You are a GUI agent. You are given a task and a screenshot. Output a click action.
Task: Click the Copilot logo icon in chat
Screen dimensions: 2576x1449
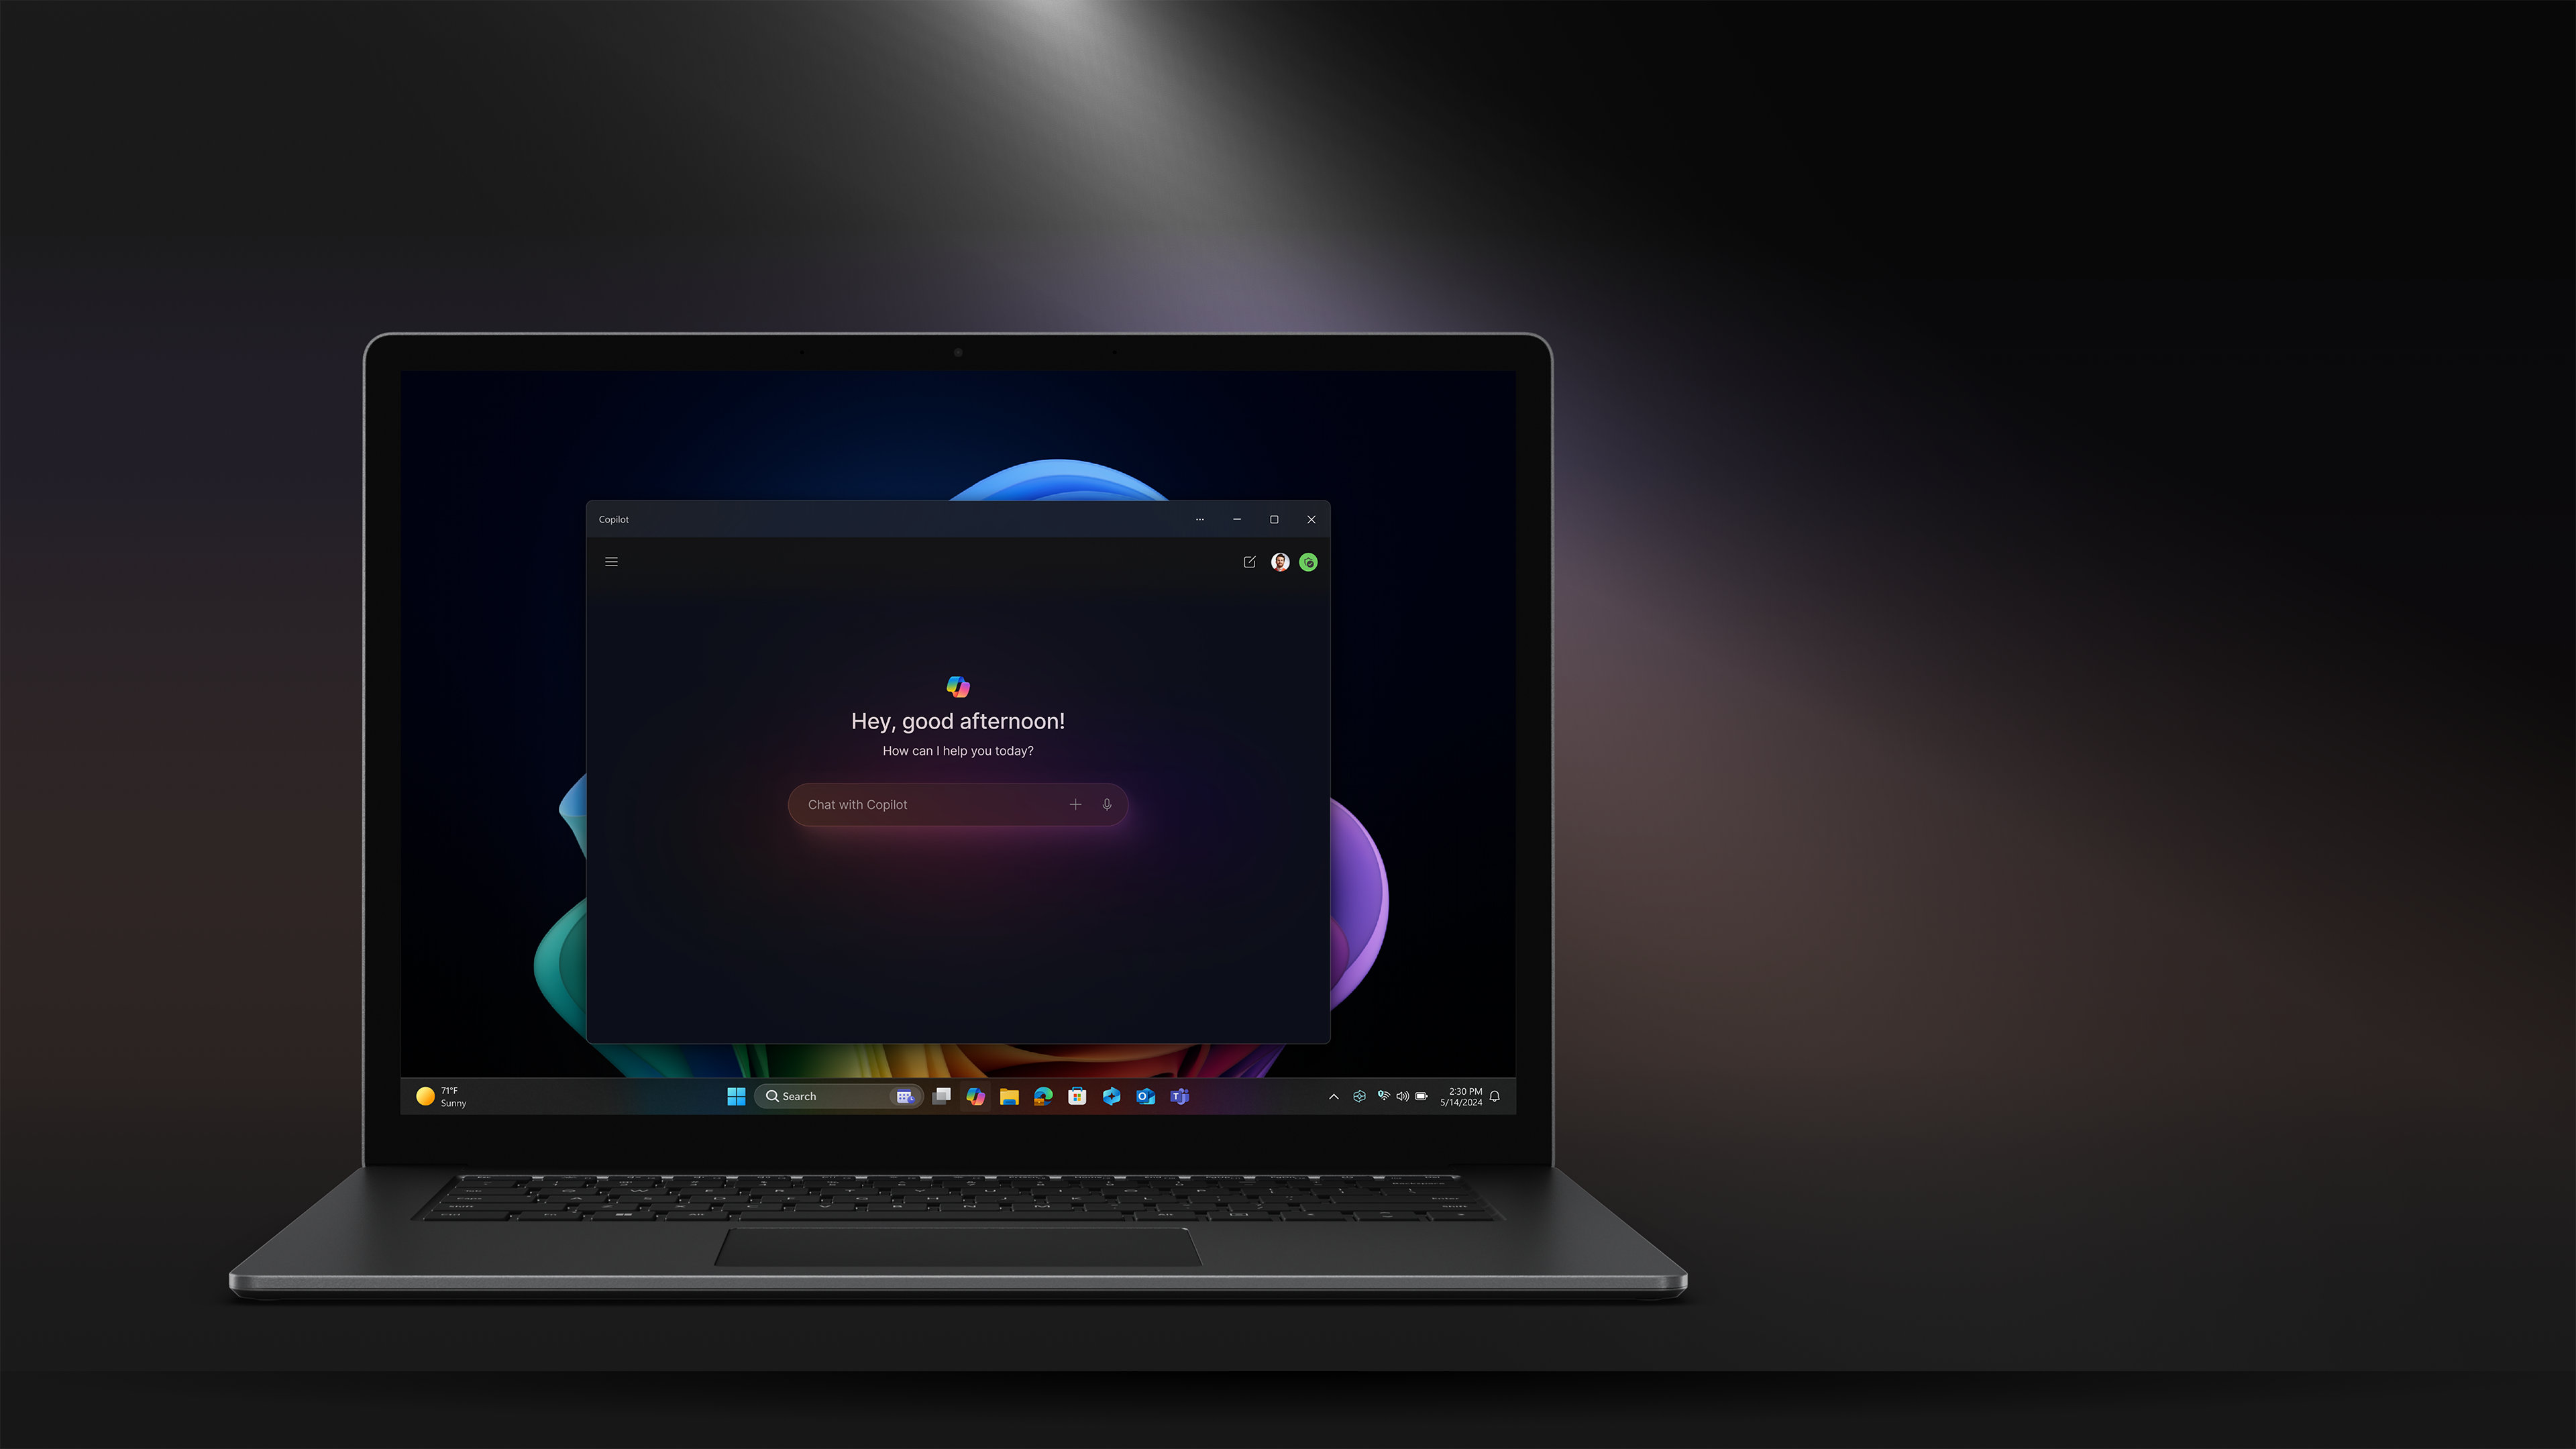pos(957,686)
